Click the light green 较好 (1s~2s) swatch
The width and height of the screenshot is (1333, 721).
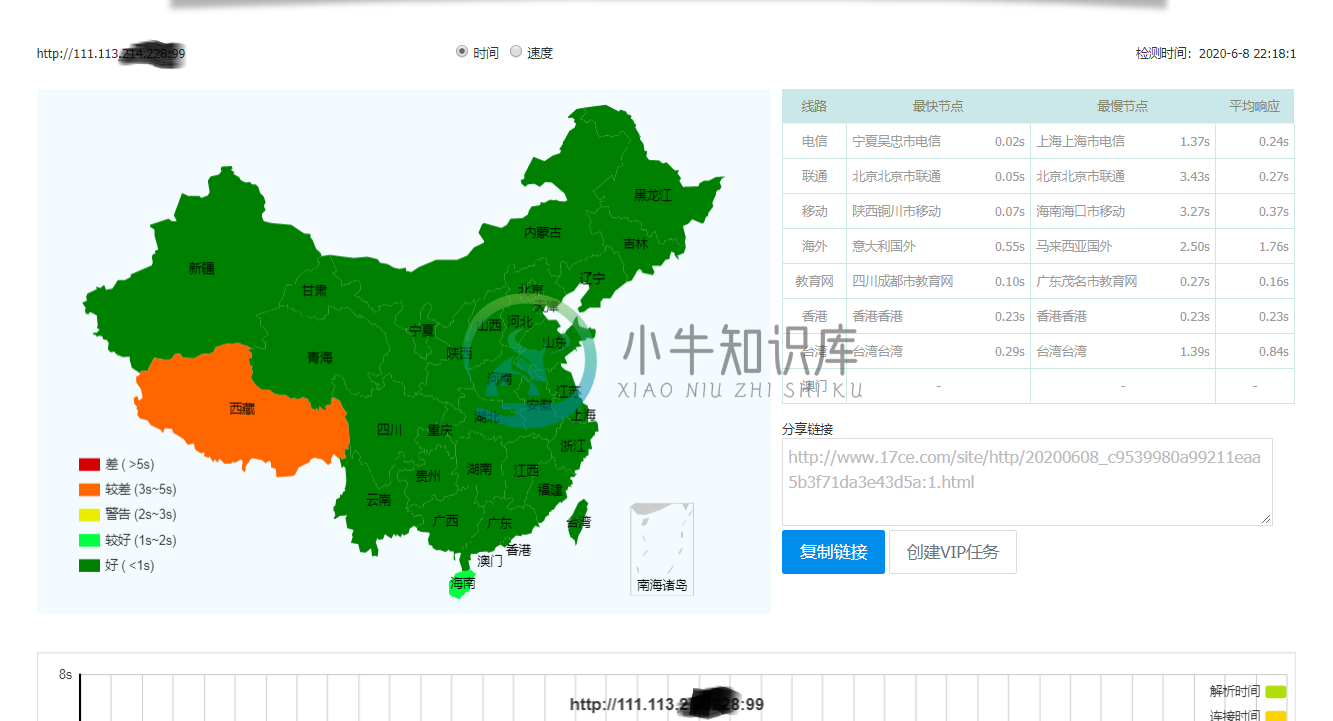pyautogui.click(x=90, y=540)
